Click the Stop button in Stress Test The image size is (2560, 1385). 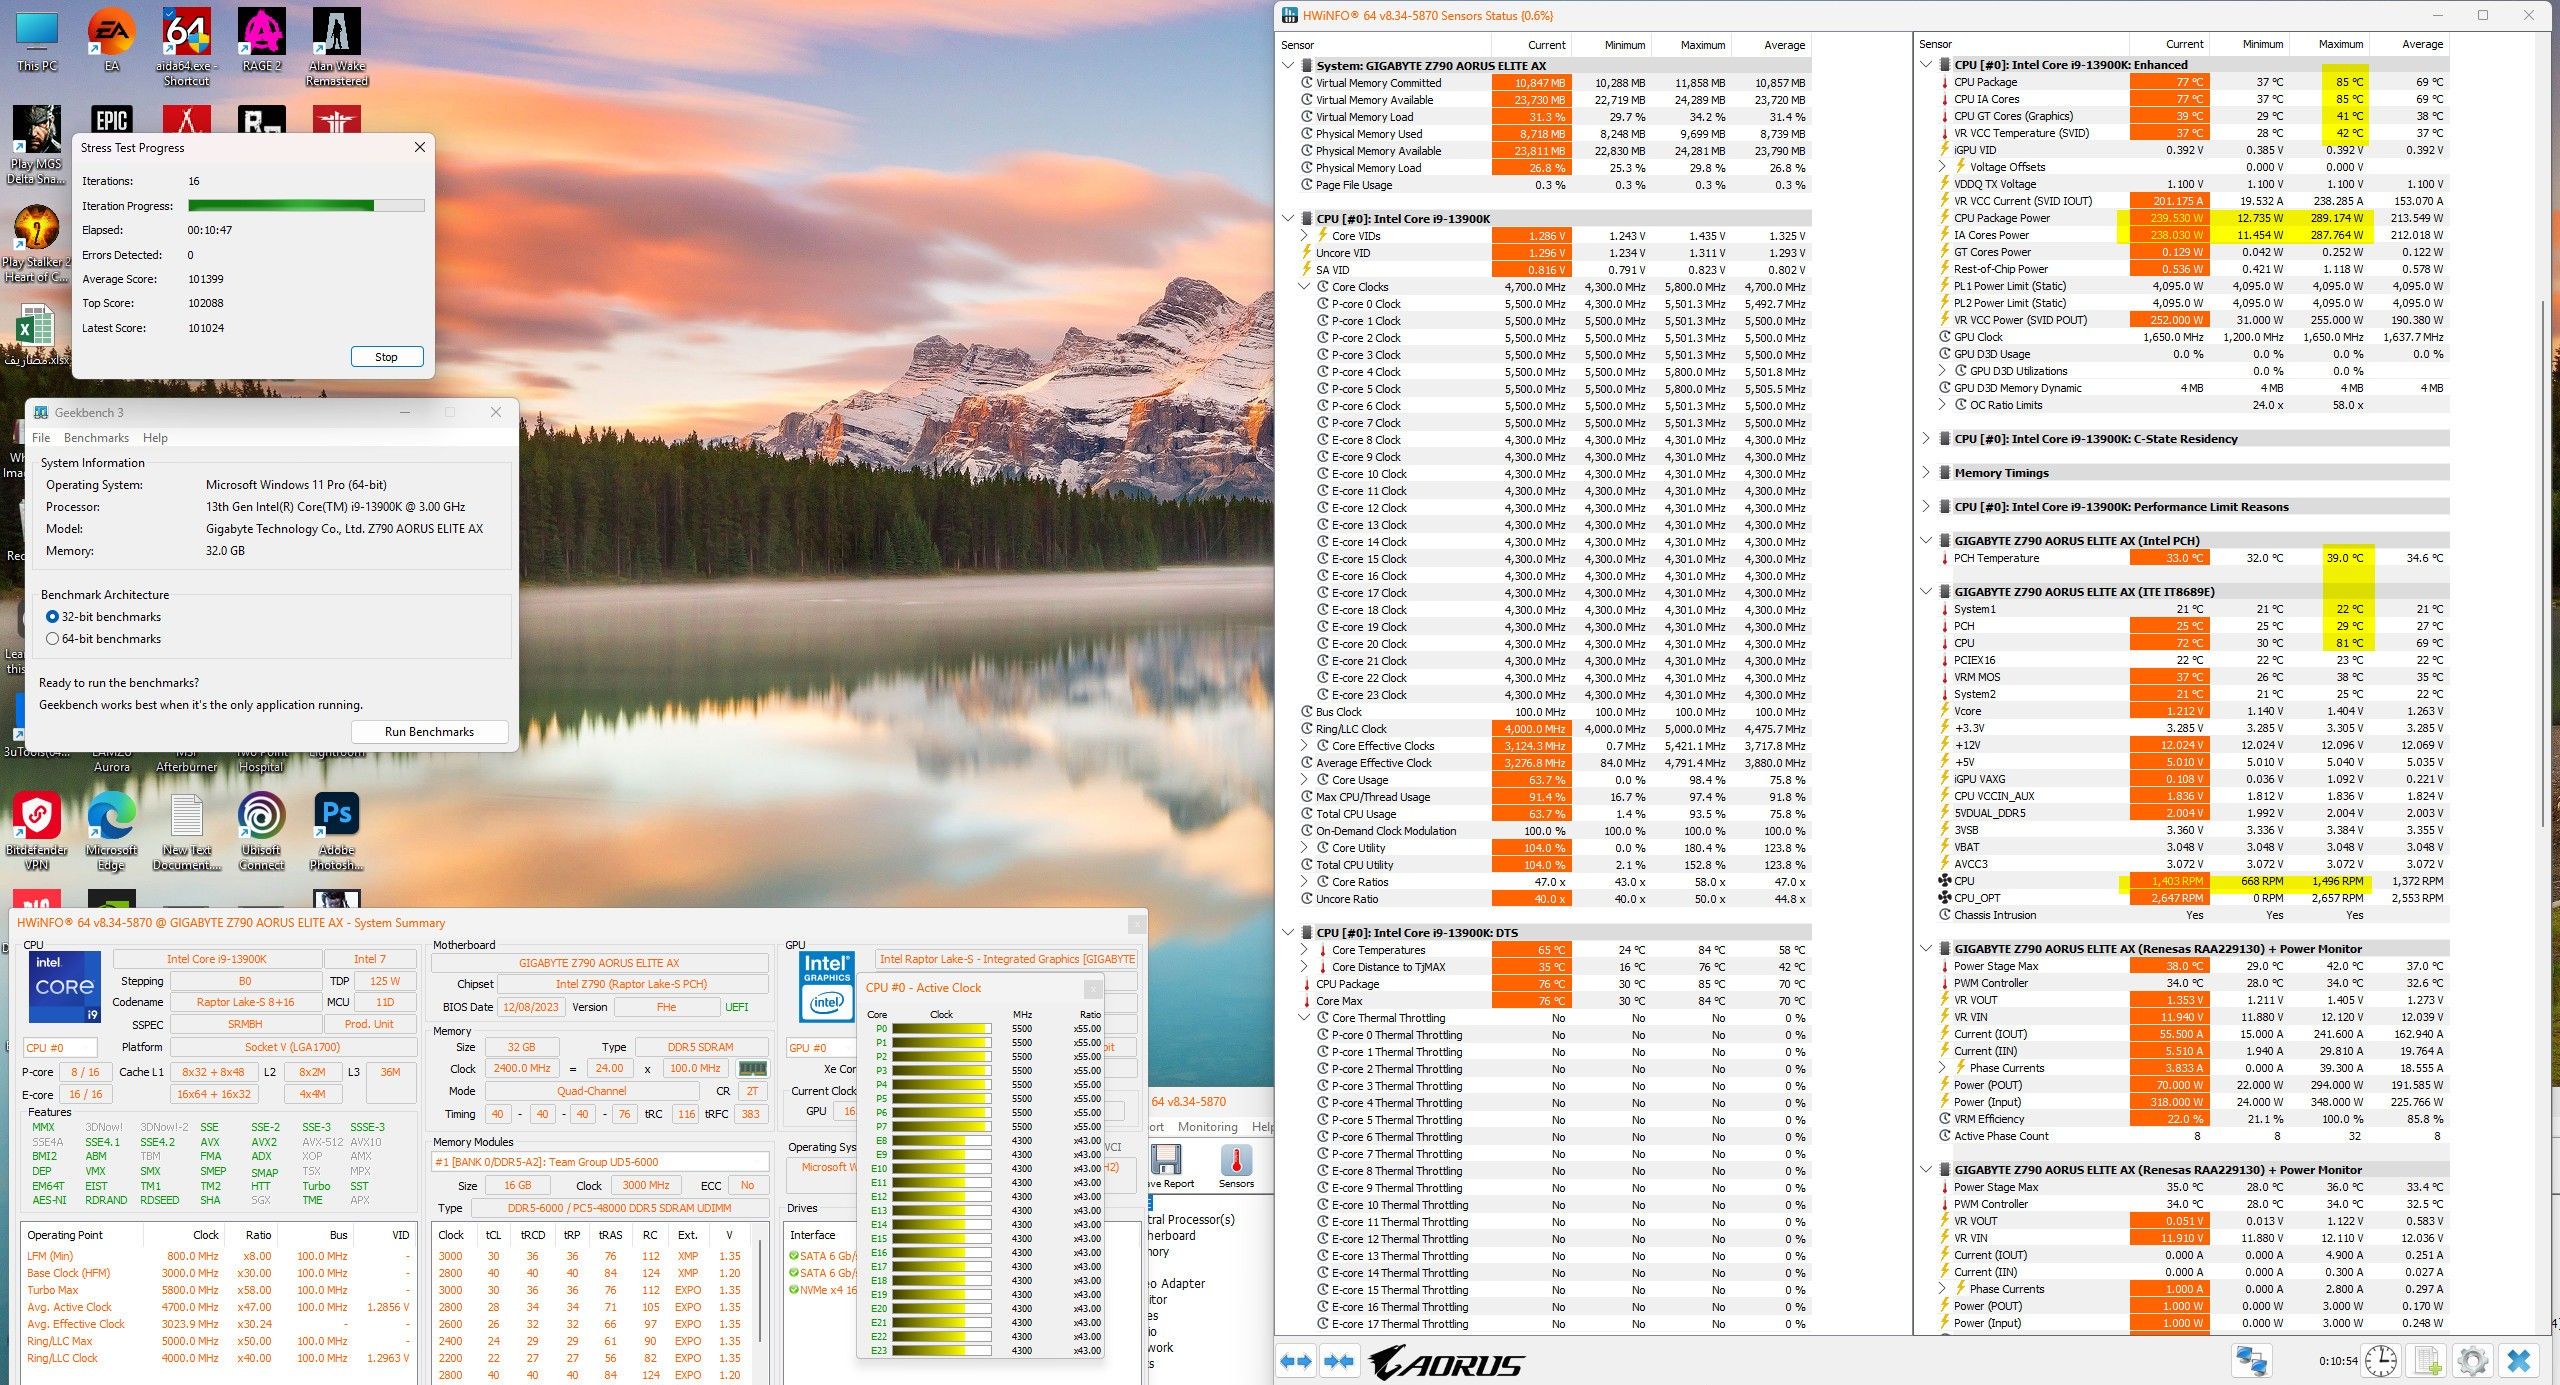pyautogui.click(x=386, y=357)
